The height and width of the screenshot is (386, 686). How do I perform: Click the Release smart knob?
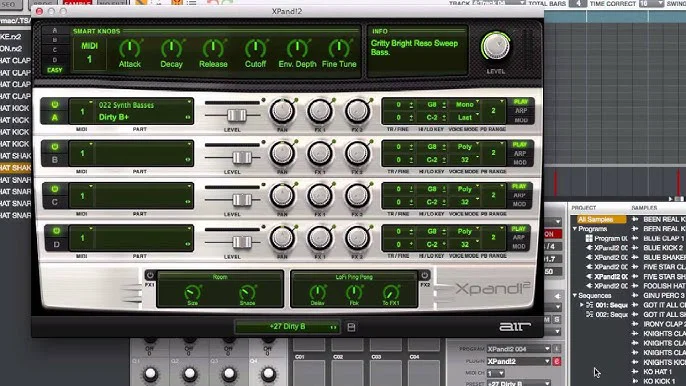coord(213,49)
